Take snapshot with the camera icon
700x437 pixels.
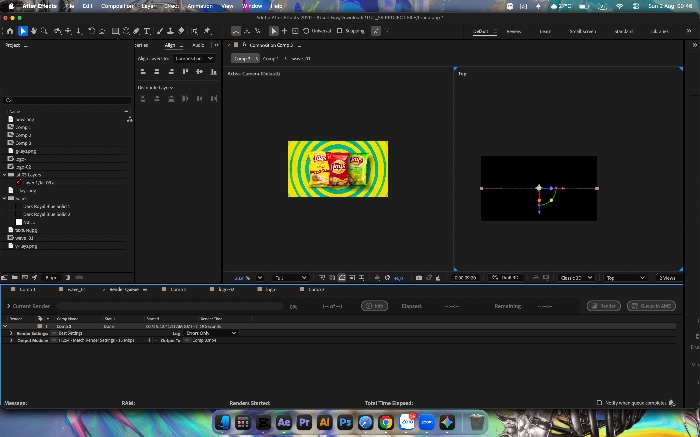click(419, 278)
